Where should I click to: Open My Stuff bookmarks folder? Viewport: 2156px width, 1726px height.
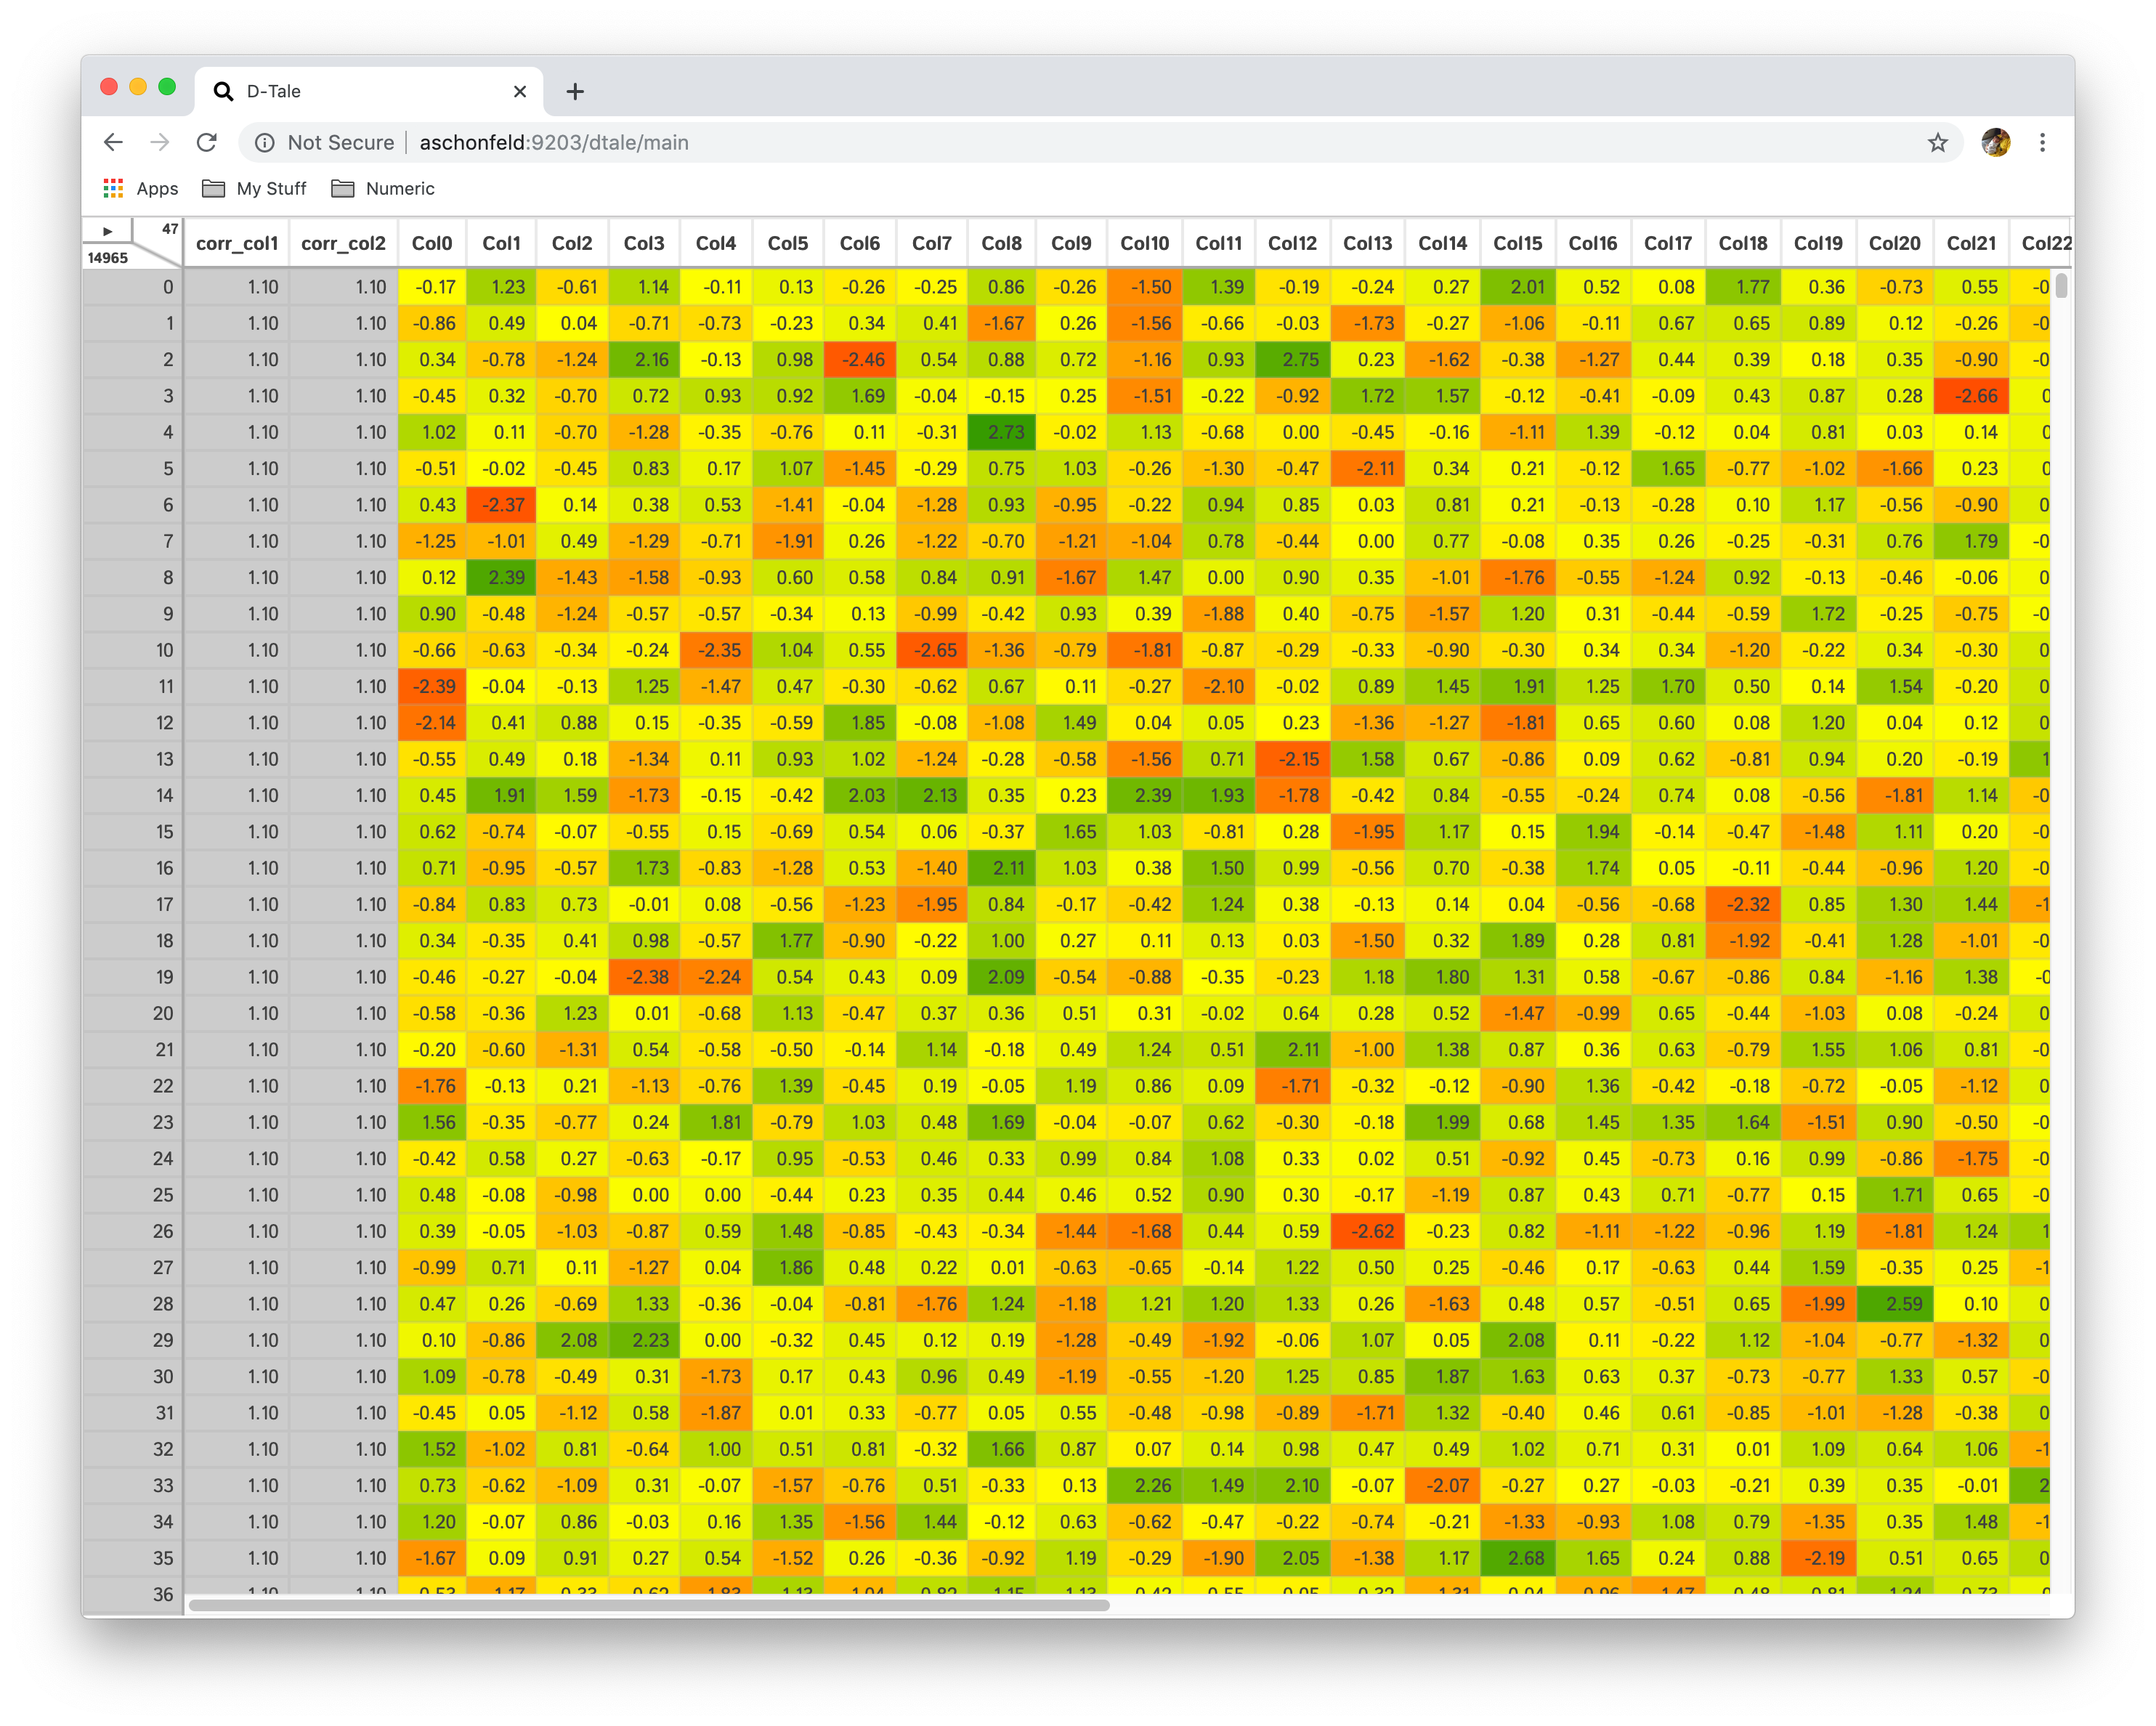click(x=254, y=188)
